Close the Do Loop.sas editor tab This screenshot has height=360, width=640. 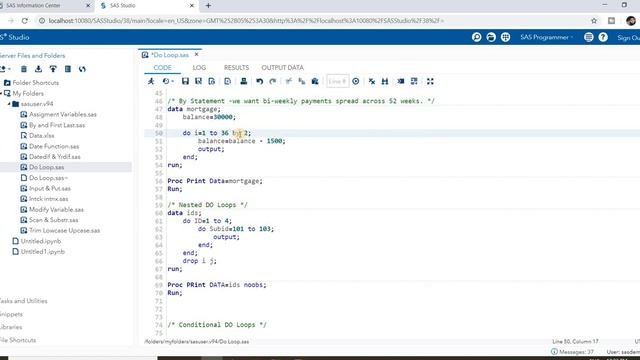(196, 54)
